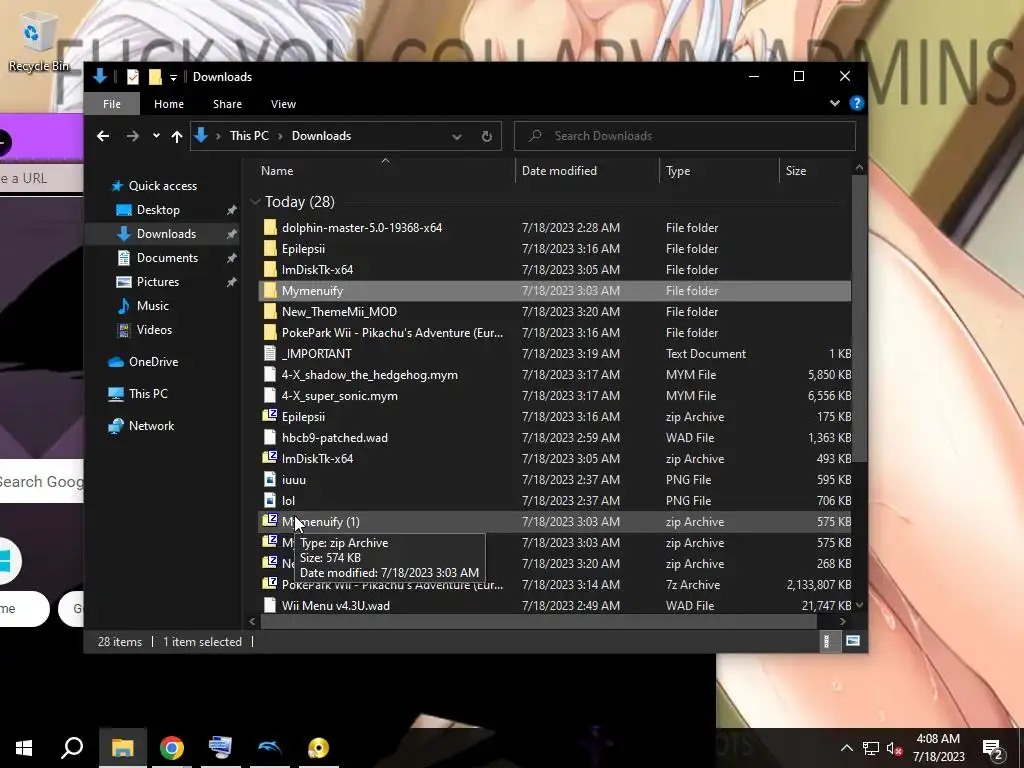Open the Home ribbon tab
This screenshot has height=768, width=1024.
click(168, 104)
